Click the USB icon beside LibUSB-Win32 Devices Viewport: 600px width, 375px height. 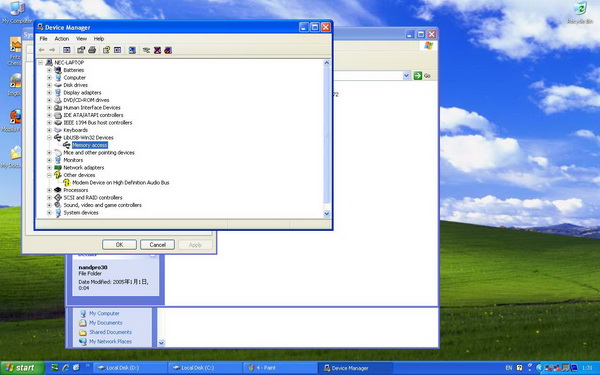coord(58,137)
